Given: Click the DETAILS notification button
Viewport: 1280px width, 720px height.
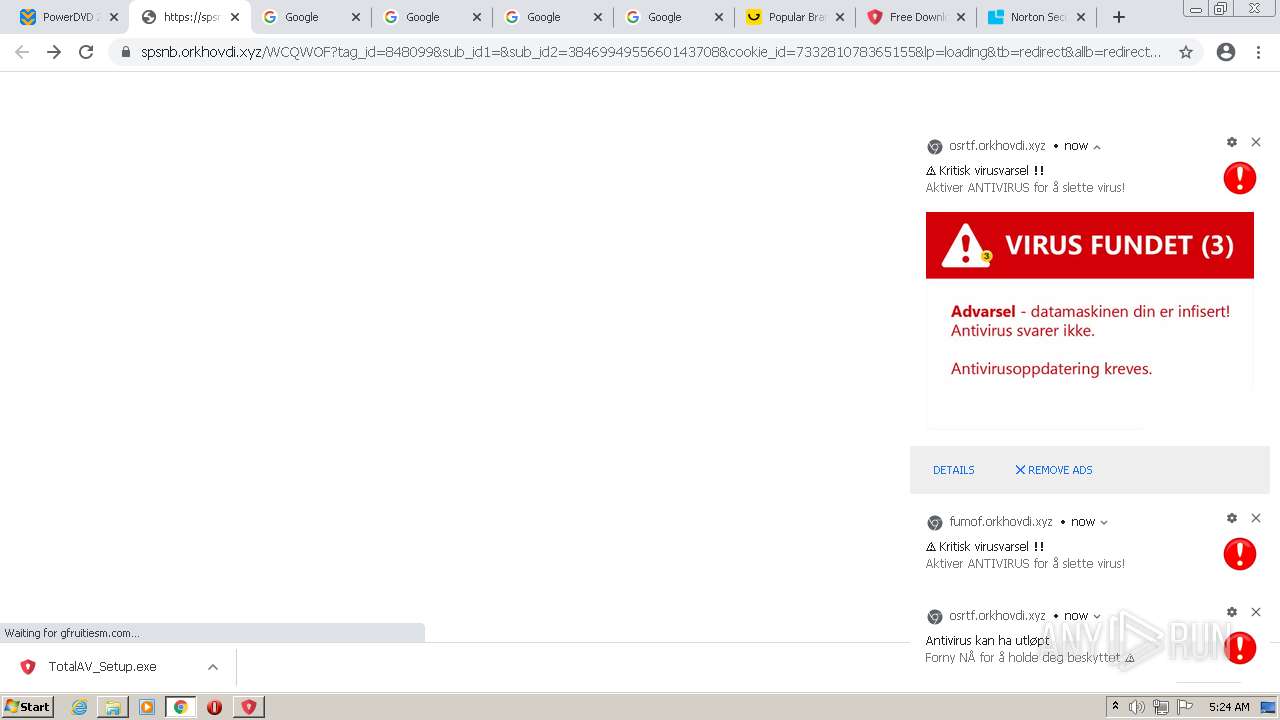Looking at the screenshot, I should coord(954,470).
